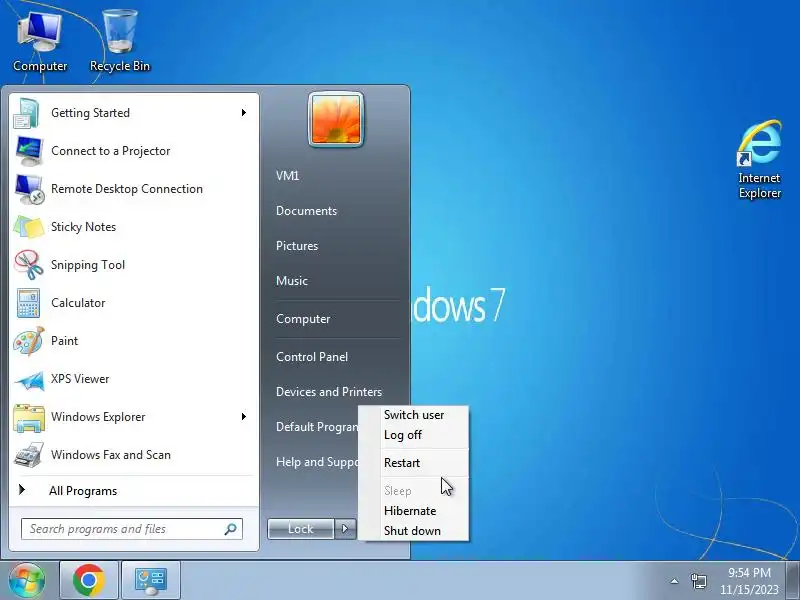Open Control Panel link
The width and height of the screenshot is (800, 600).
coord(312,357)
